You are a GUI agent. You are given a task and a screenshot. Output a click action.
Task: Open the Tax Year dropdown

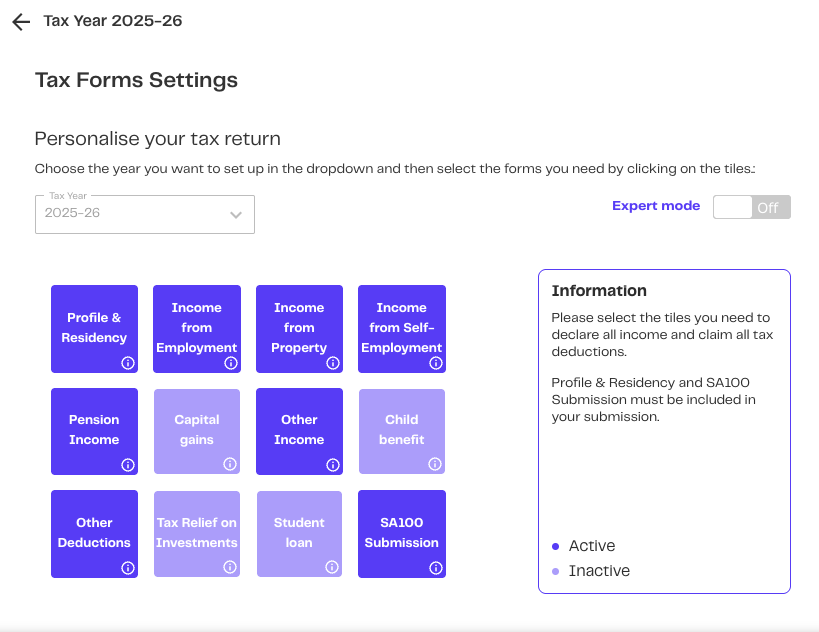tap(144, 214)
